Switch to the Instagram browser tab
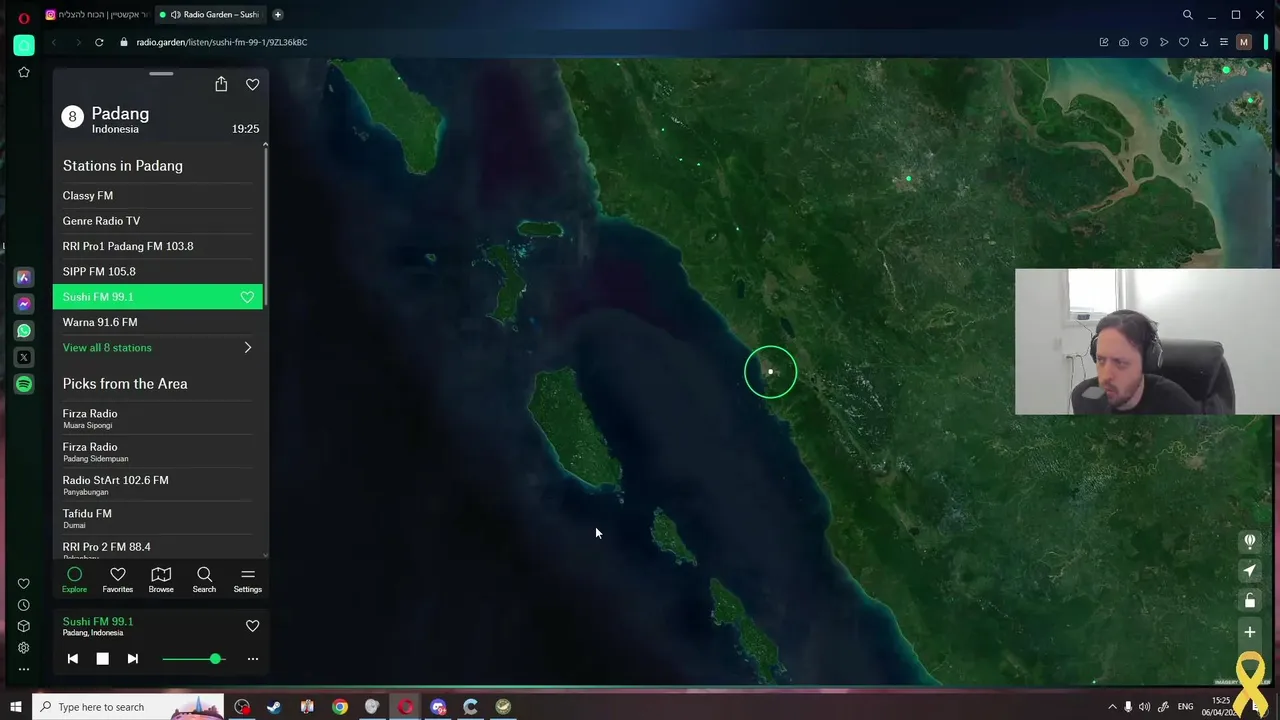 [98, 15]
